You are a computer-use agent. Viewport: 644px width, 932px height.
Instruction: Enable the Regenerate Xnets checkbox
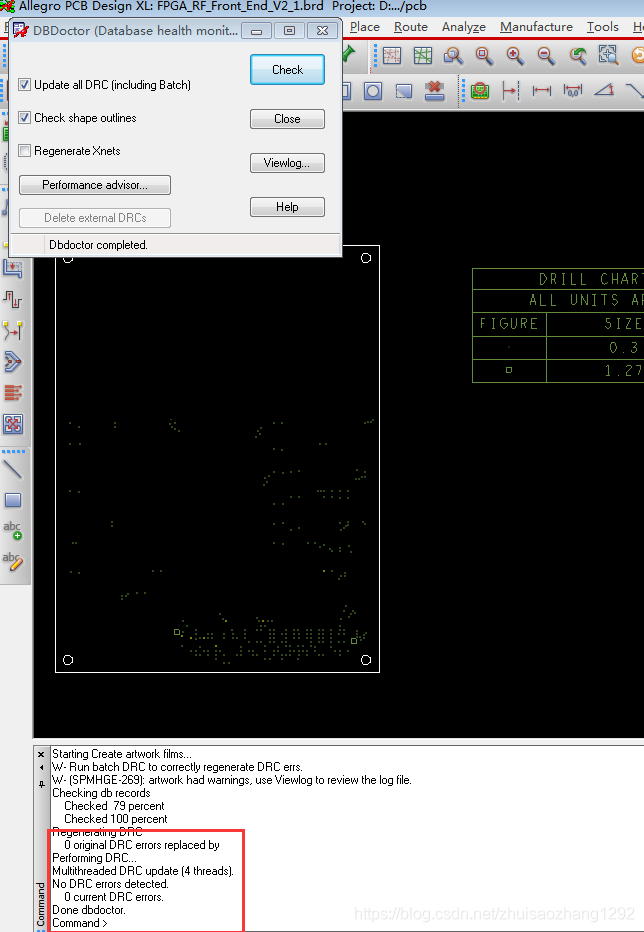[x=24, y=151]
